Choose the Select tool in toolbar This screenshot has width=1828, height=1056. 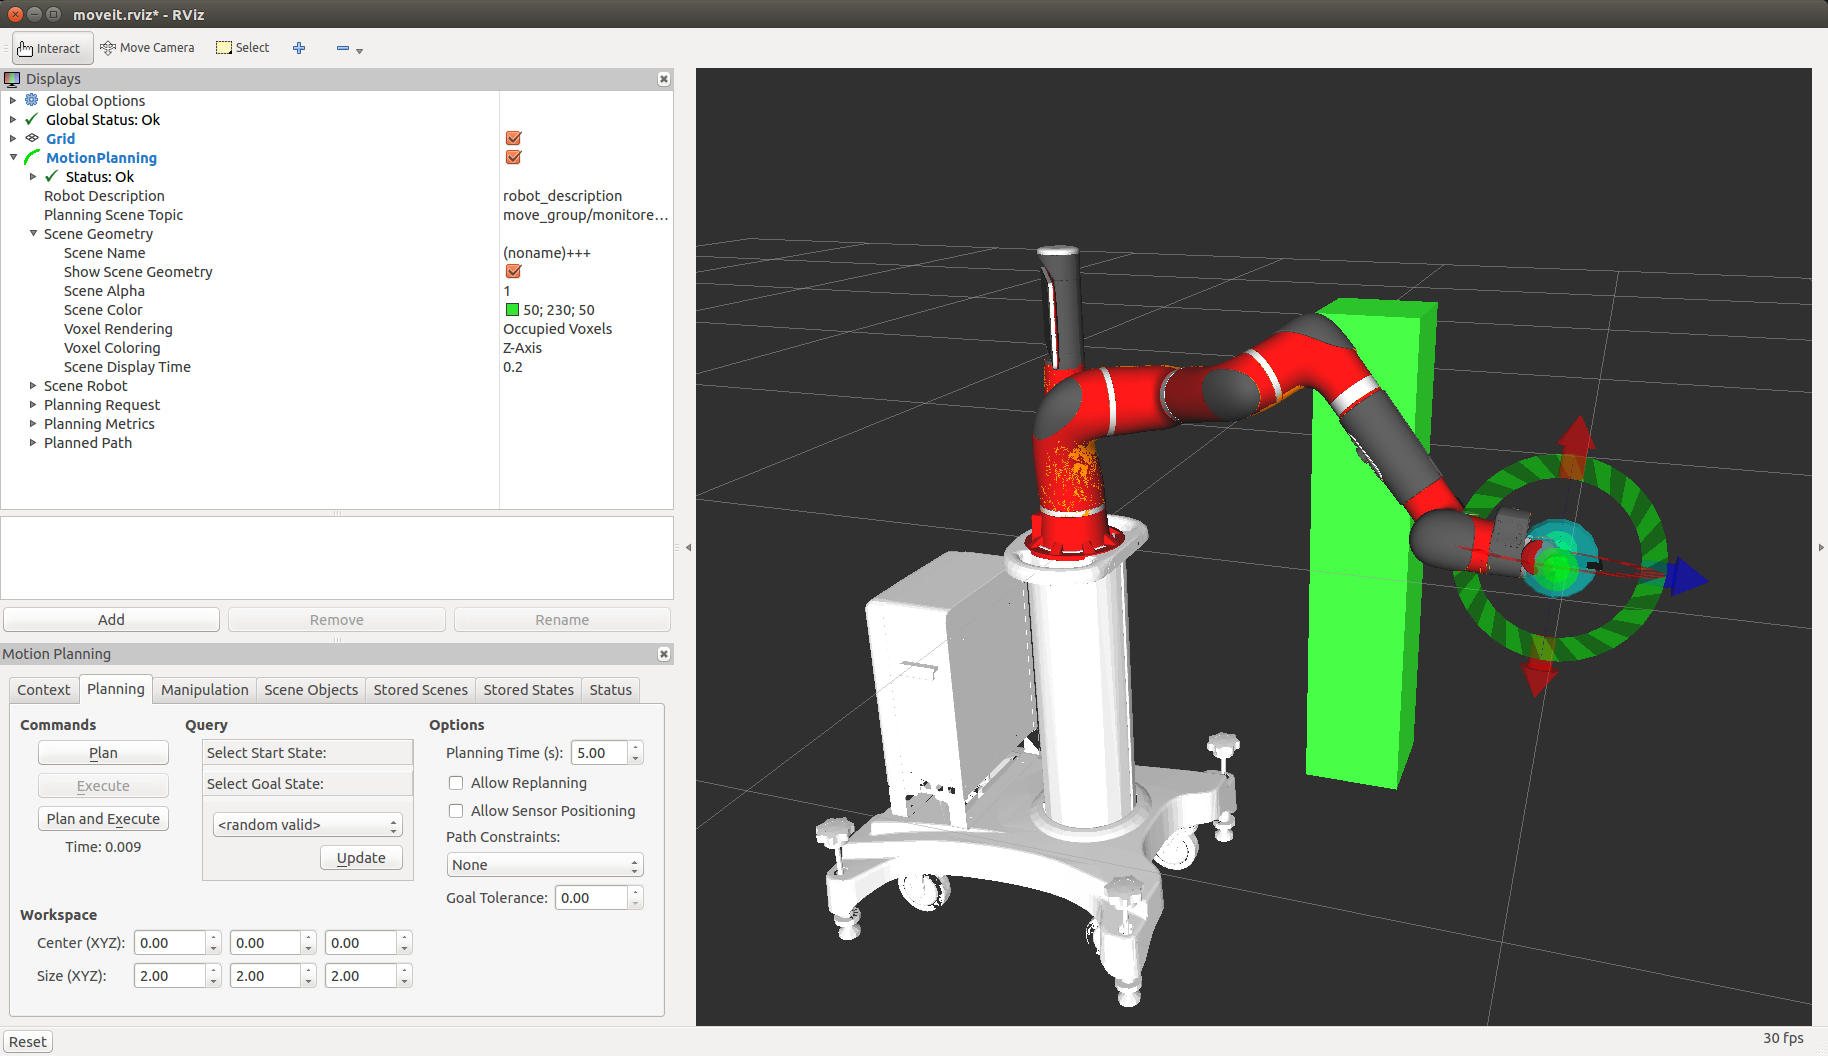pyautogui.click(x=243, y=48)
